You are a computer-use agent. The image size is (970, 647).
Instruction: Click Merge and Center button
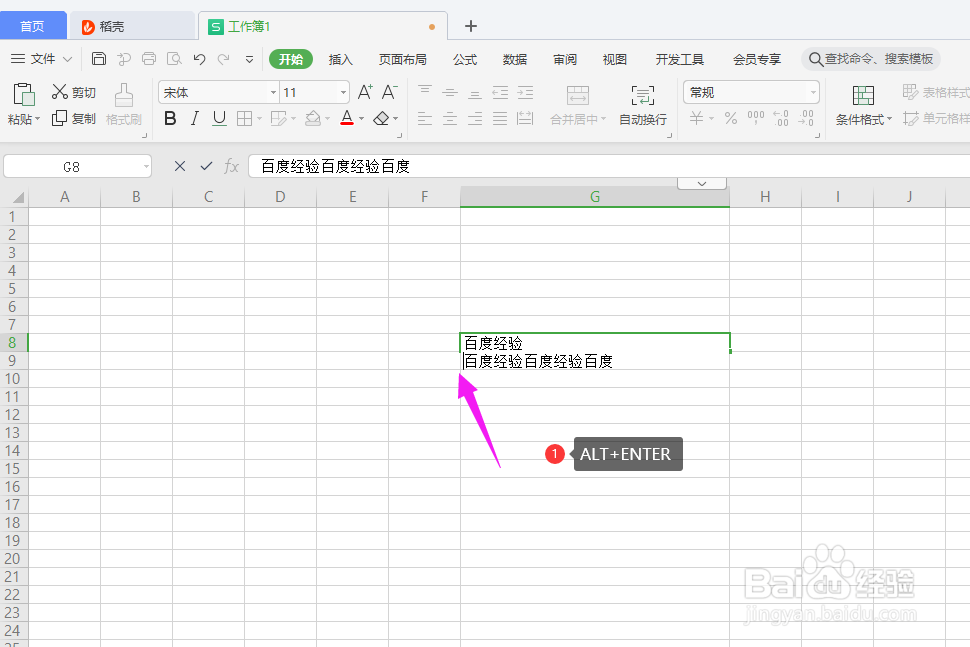pos(578,105)
